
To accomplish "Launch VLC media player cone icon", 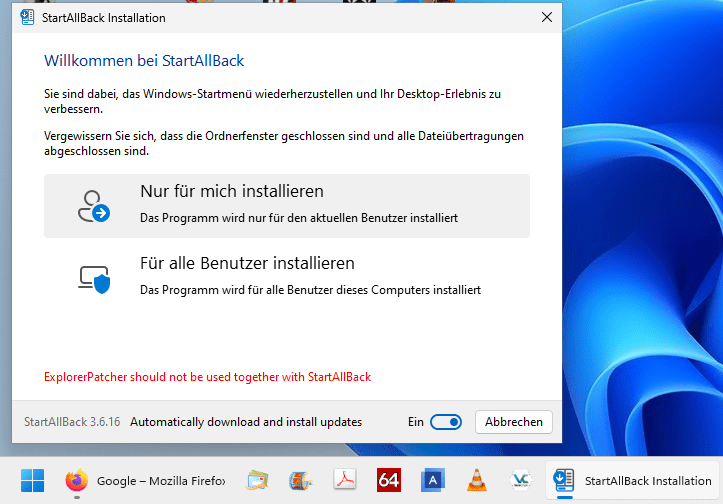I will (477, 480).
